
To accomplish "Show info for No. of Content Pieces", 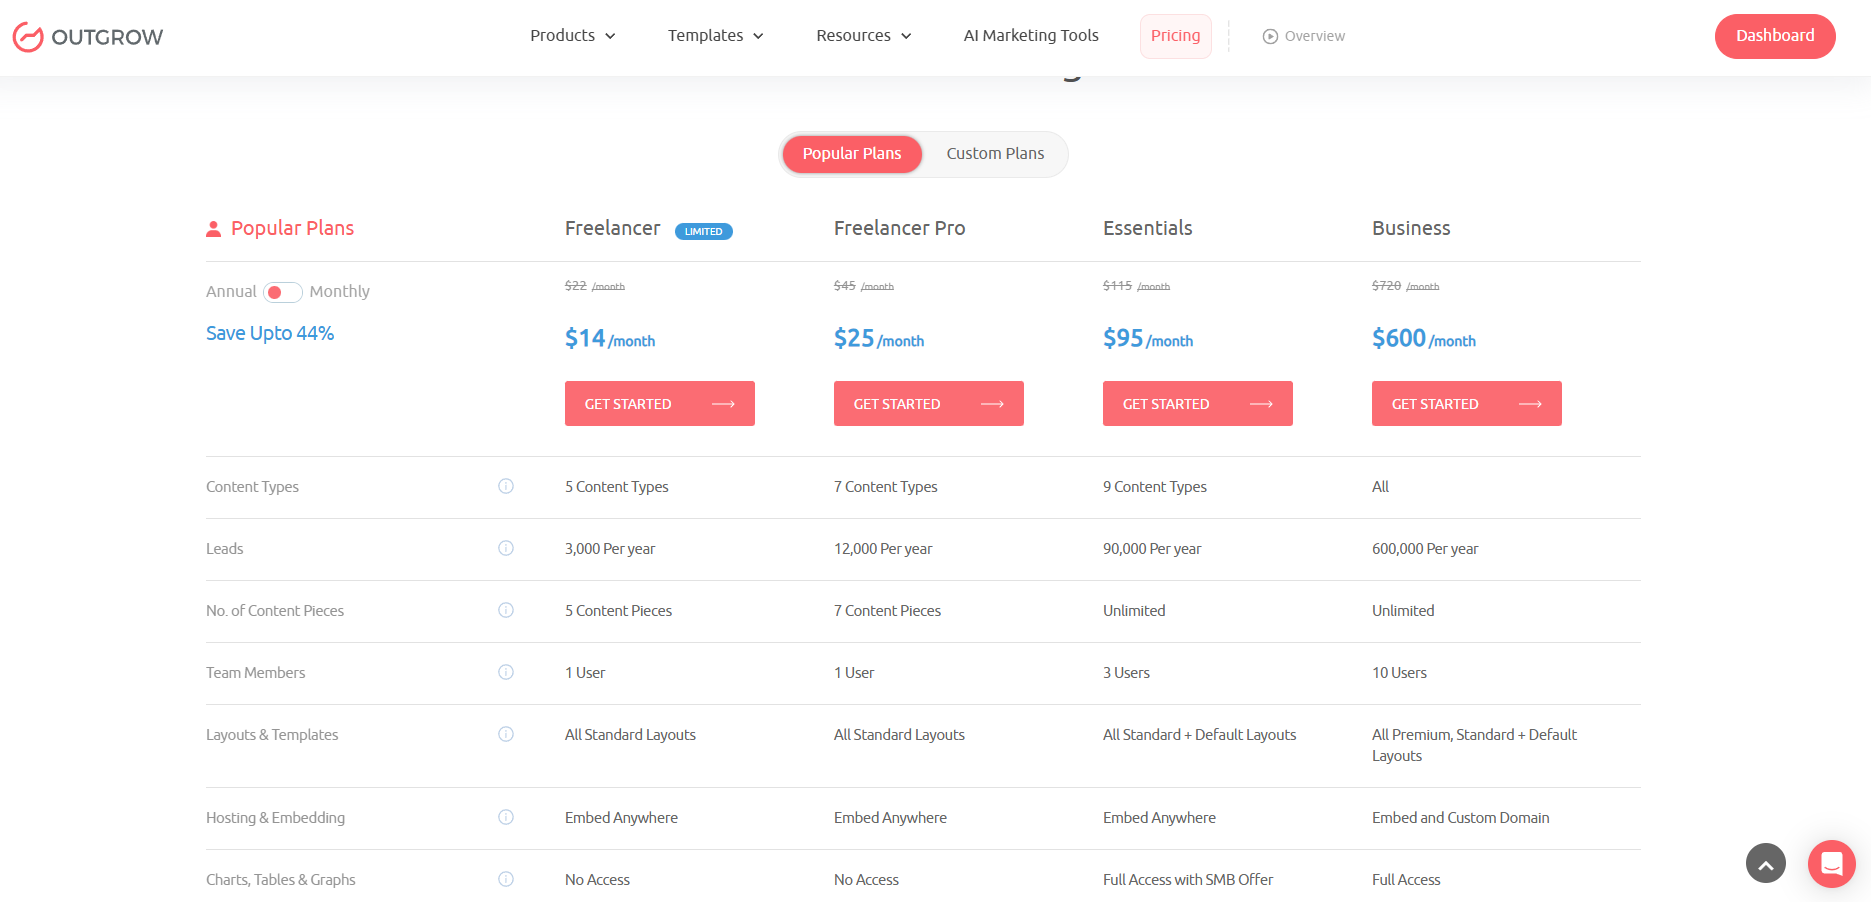I will tap(506, 610).
